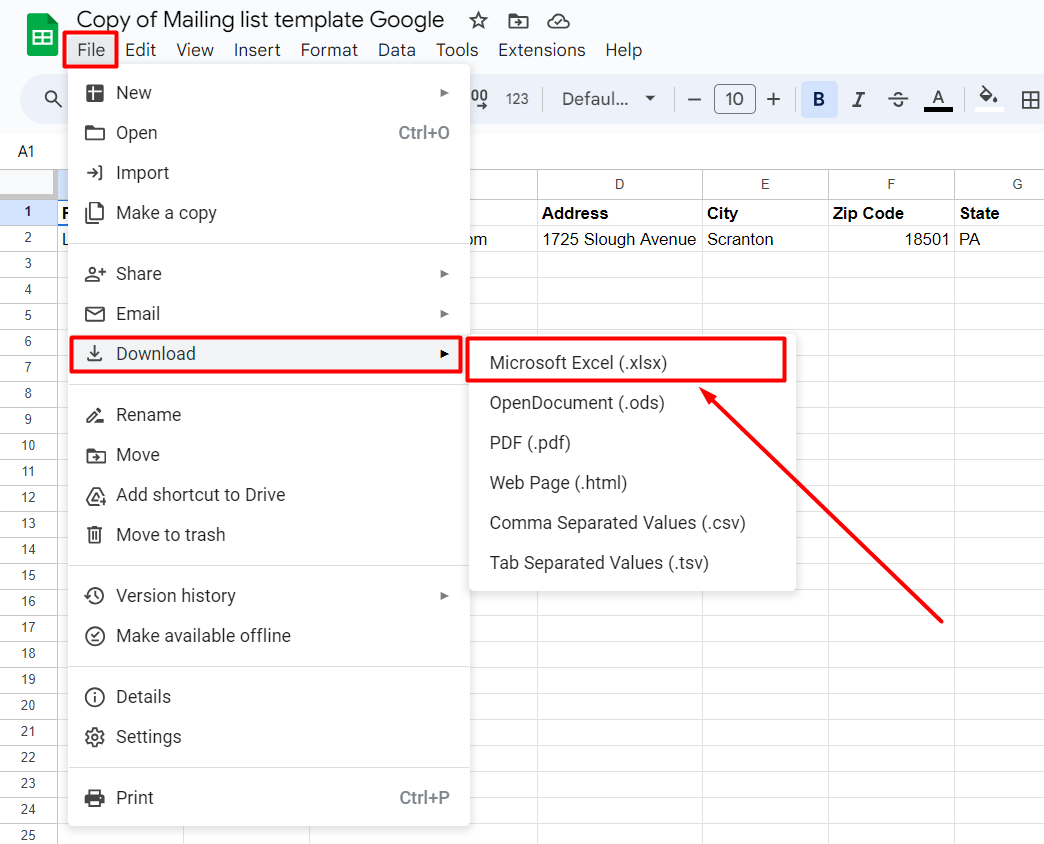The height and width of the screenshot is (844, 1044).
Task: Click the borders icon
Action: [x=1029, y=100]
